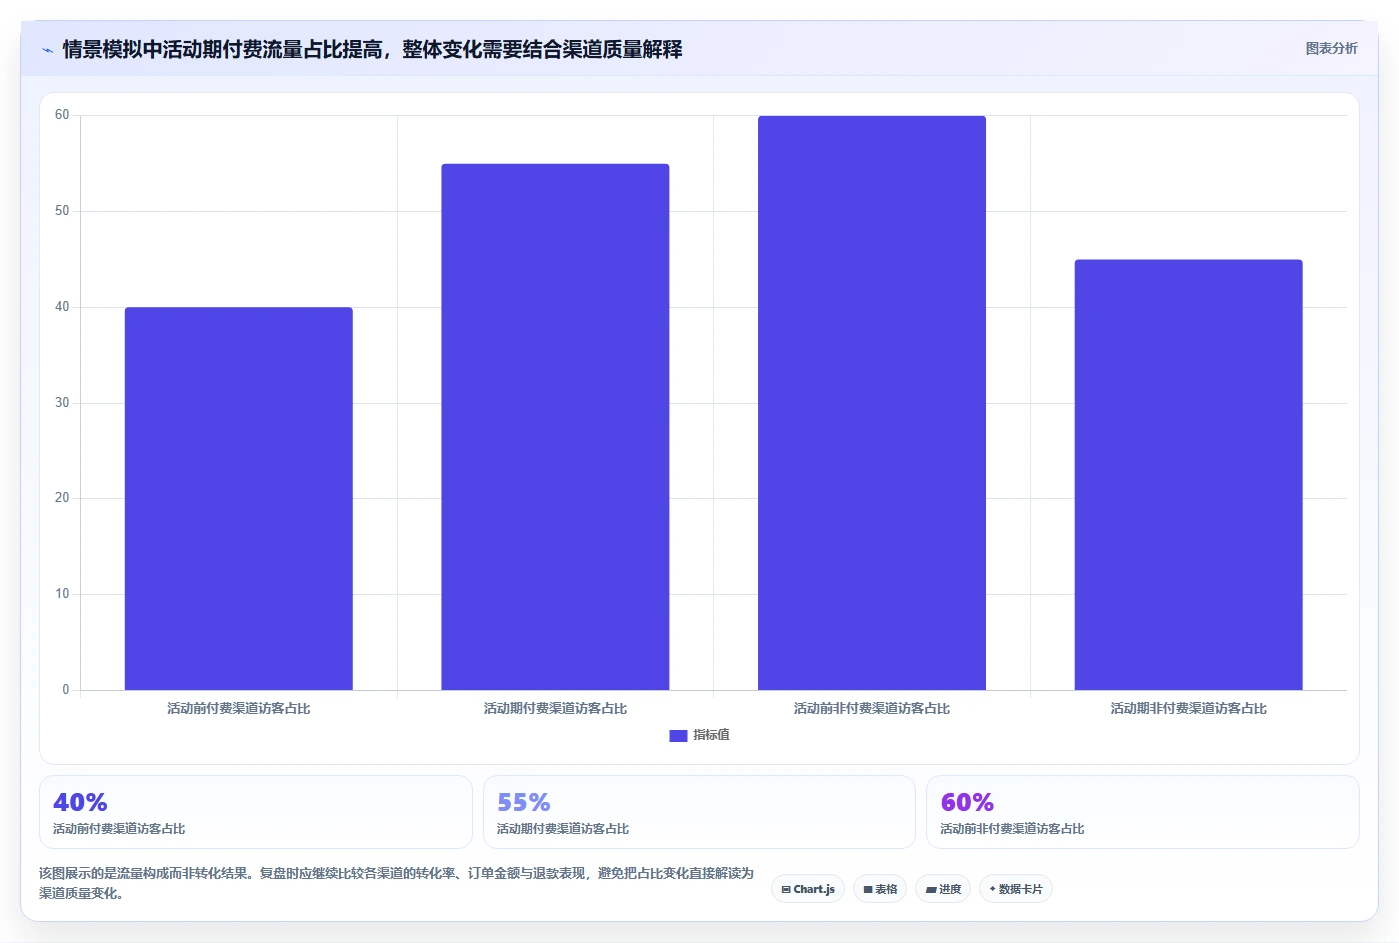1399x943 pixels.
Task: Click the y-axis value 50
Action: (x=62, y=211)
